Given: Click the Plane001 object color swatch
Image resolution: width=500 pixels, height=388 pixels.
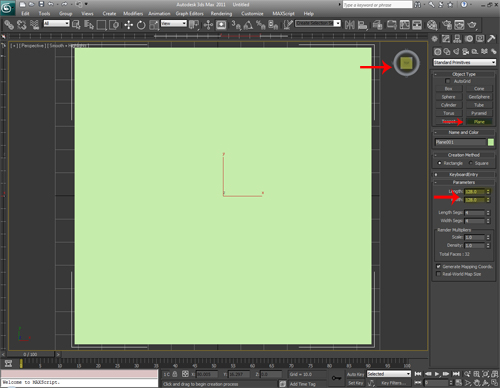Looking at the screenshot, I should click(x=491, y=142).
